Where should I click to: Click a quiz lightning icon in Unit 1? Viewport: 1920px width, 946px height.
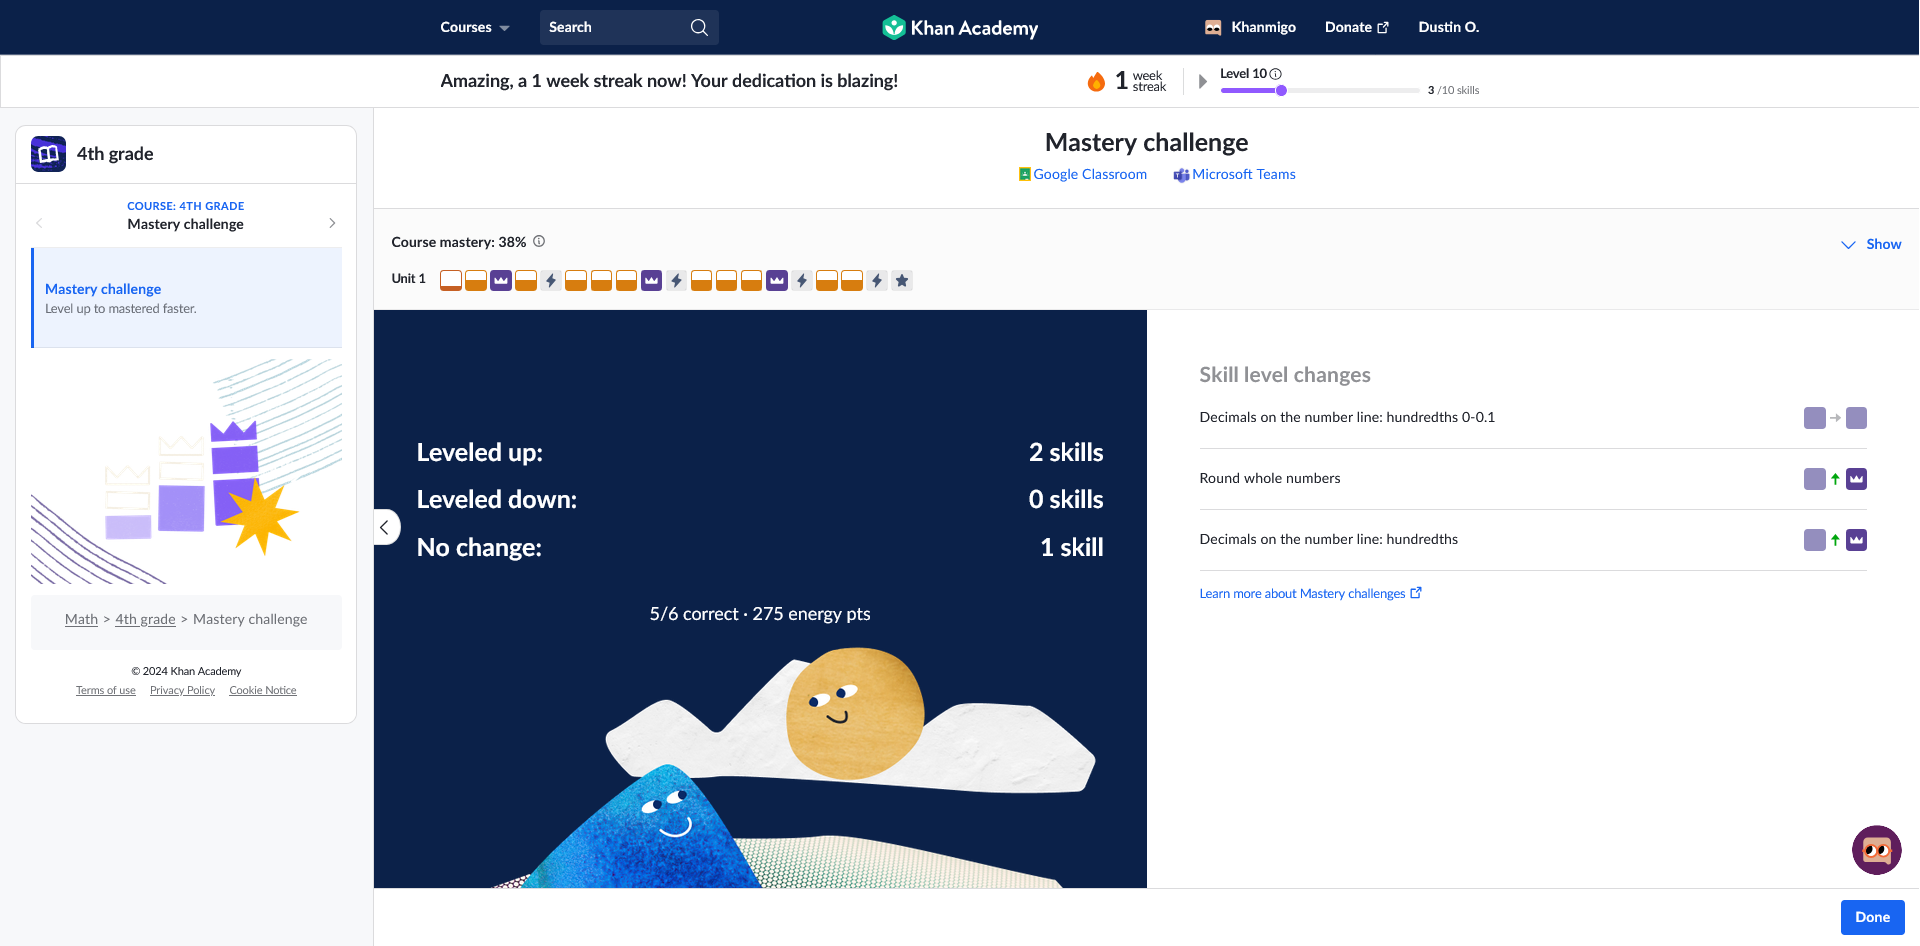point(551,280)
